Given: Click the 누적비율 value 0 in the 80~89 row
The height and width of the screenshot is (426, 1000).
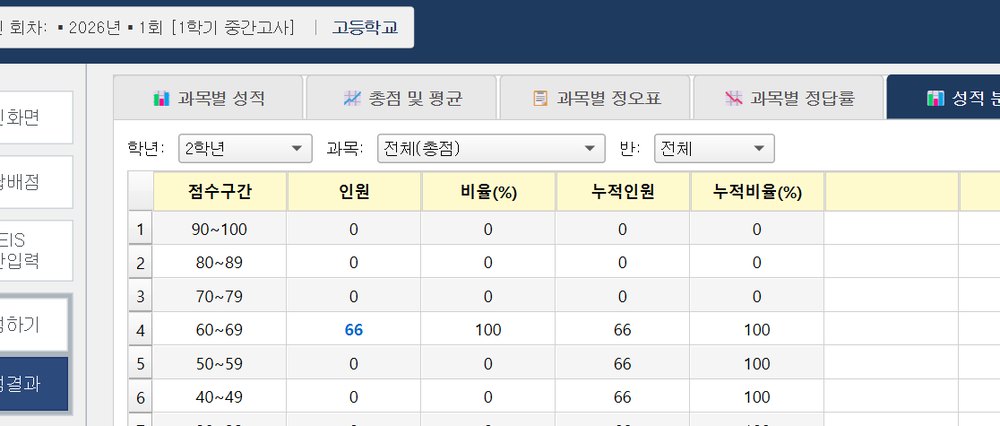Looking at the screenshot, I should point(757,262).
